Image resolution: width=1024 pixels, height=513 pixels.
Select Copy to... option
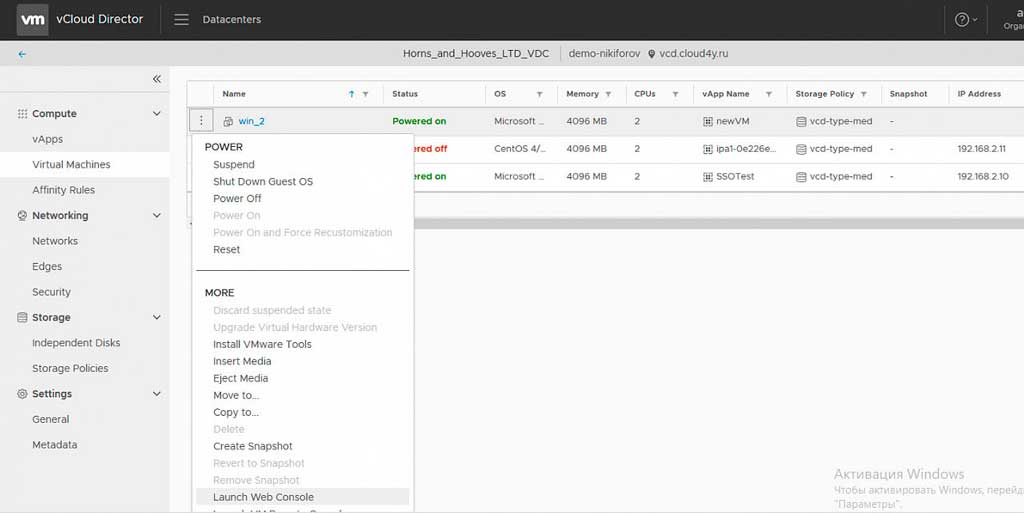pos(236,412)
